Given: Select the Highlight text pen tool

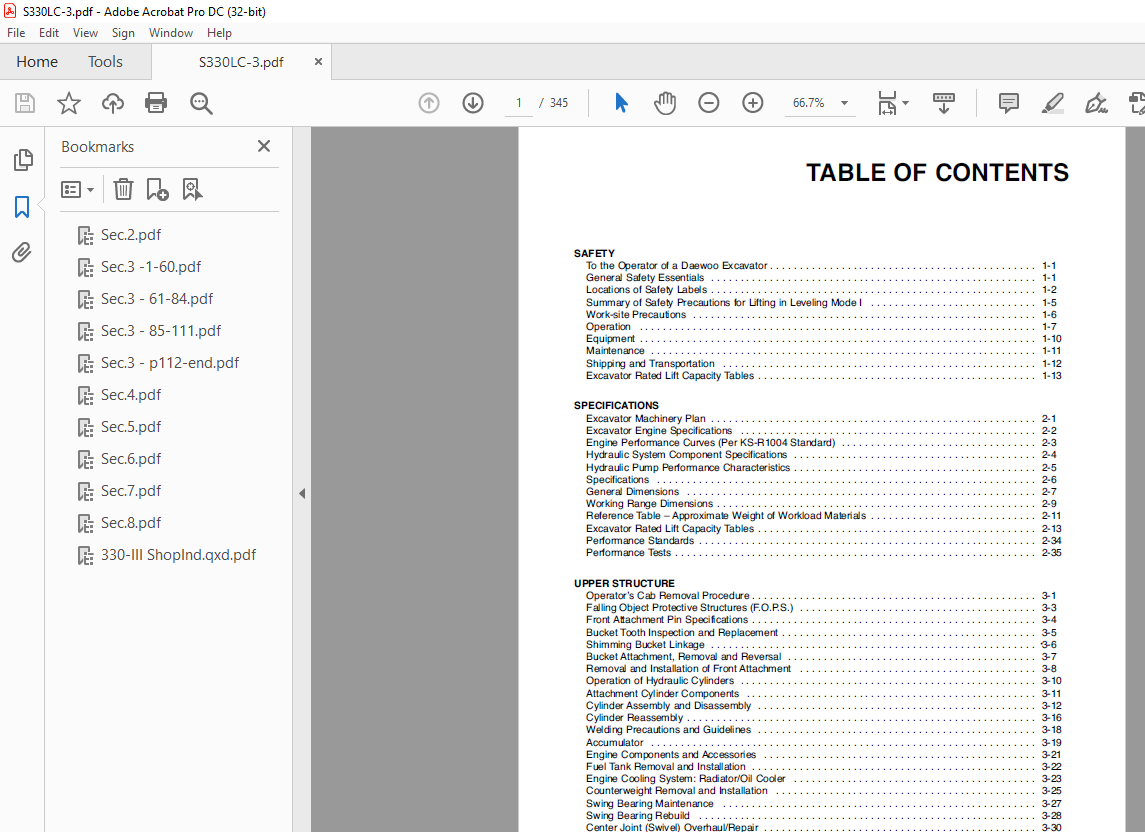Looking at the screenshot, I should coord(1052,103).
